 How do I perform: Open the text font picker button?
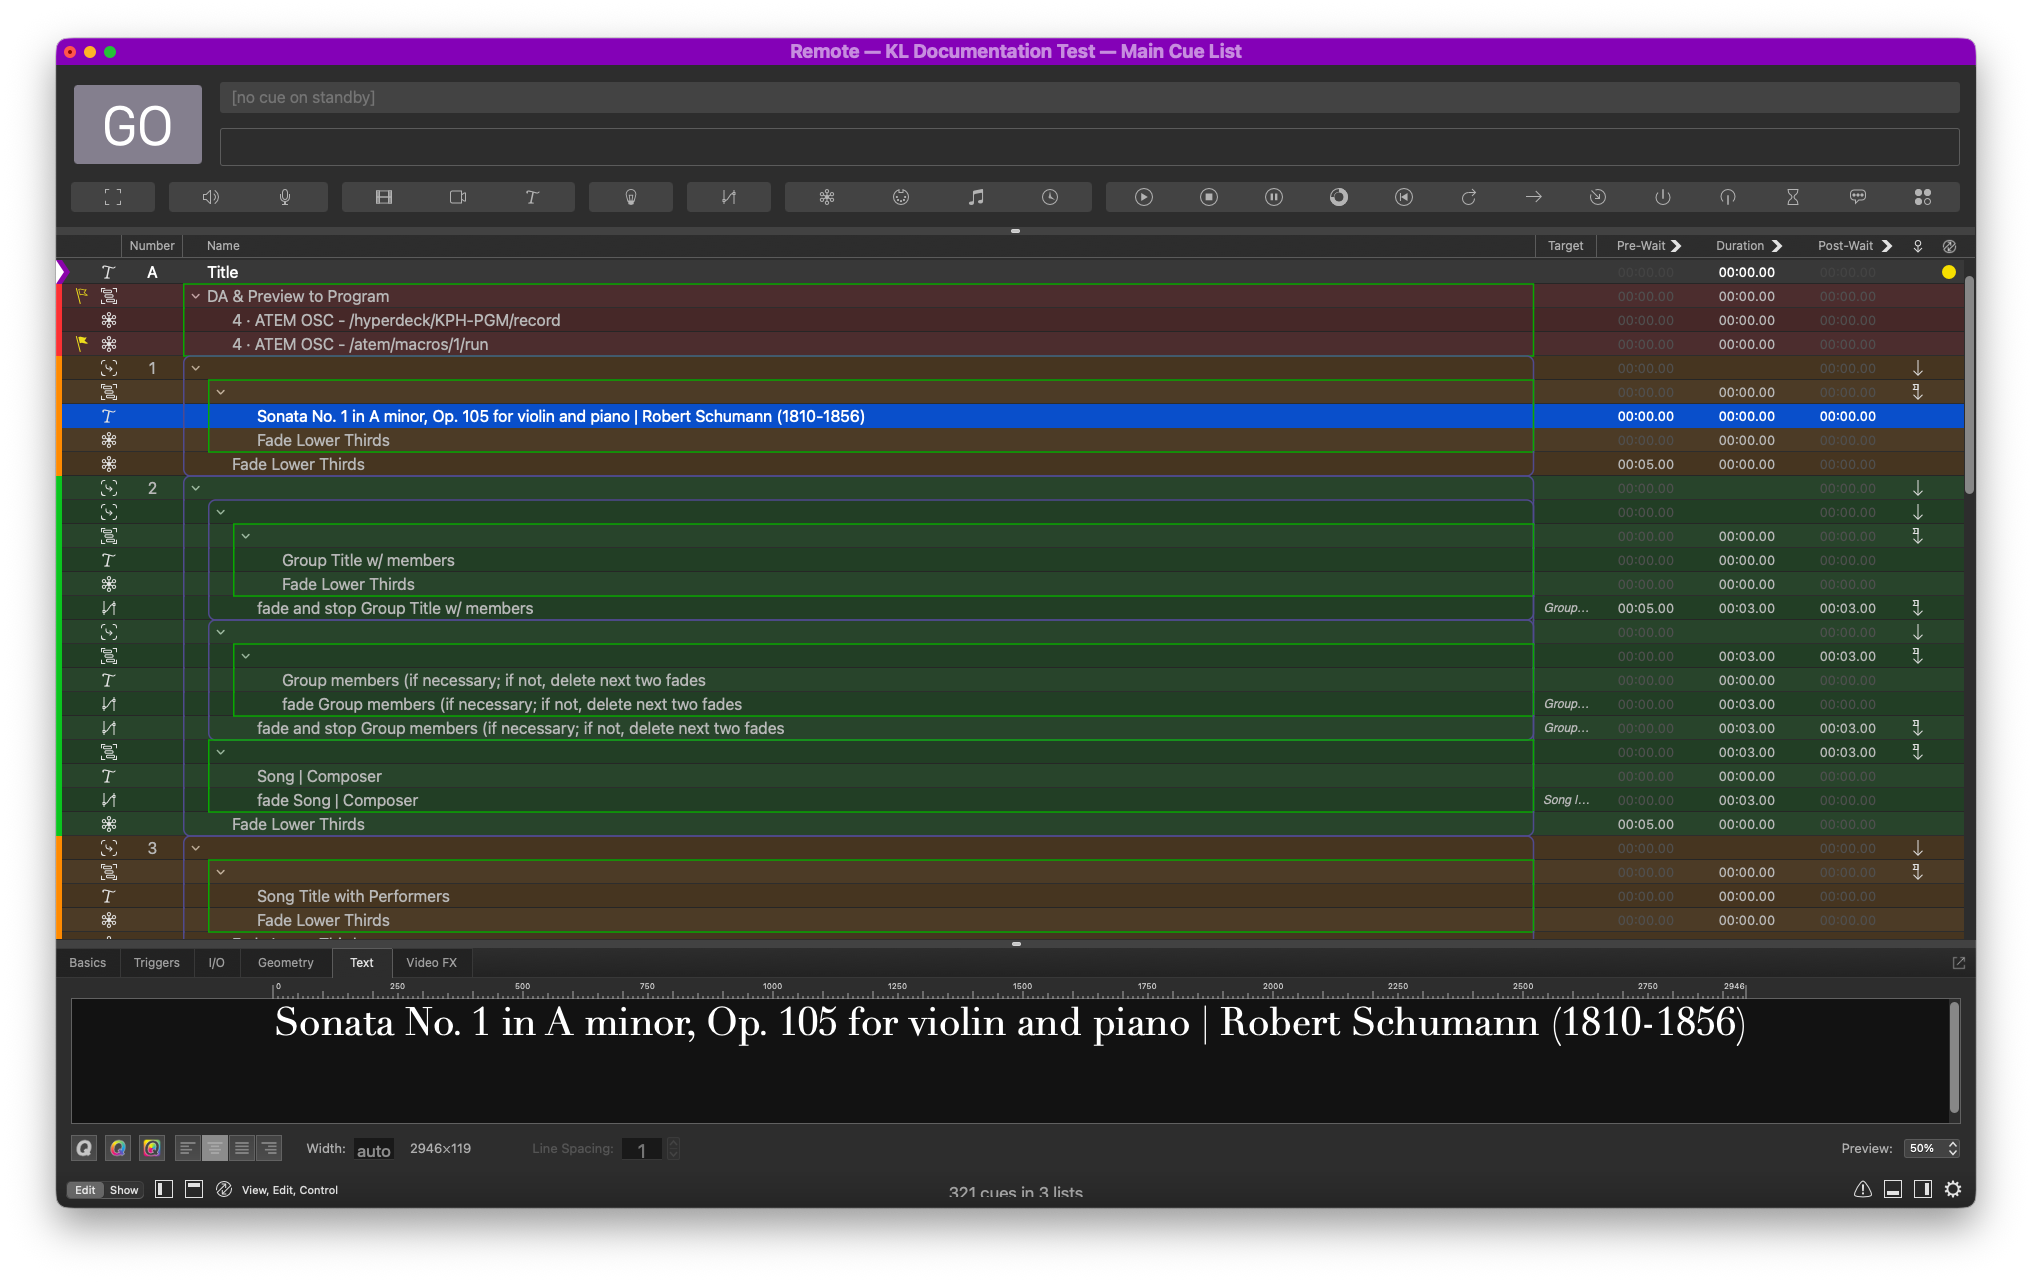pos(84,1148)
